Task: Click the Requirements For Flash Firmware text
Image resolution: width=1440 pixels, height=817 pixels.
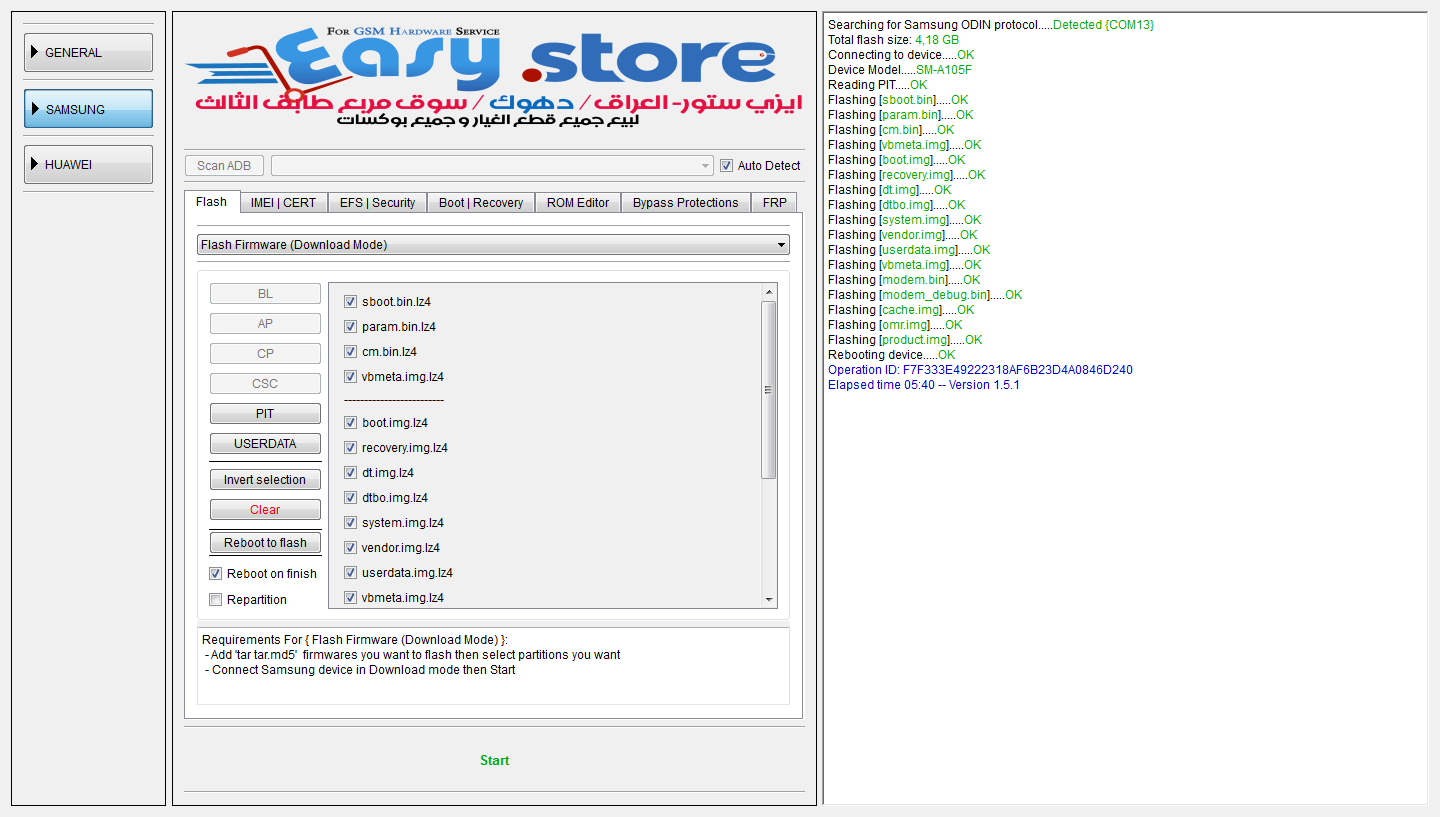Action: 355,640
